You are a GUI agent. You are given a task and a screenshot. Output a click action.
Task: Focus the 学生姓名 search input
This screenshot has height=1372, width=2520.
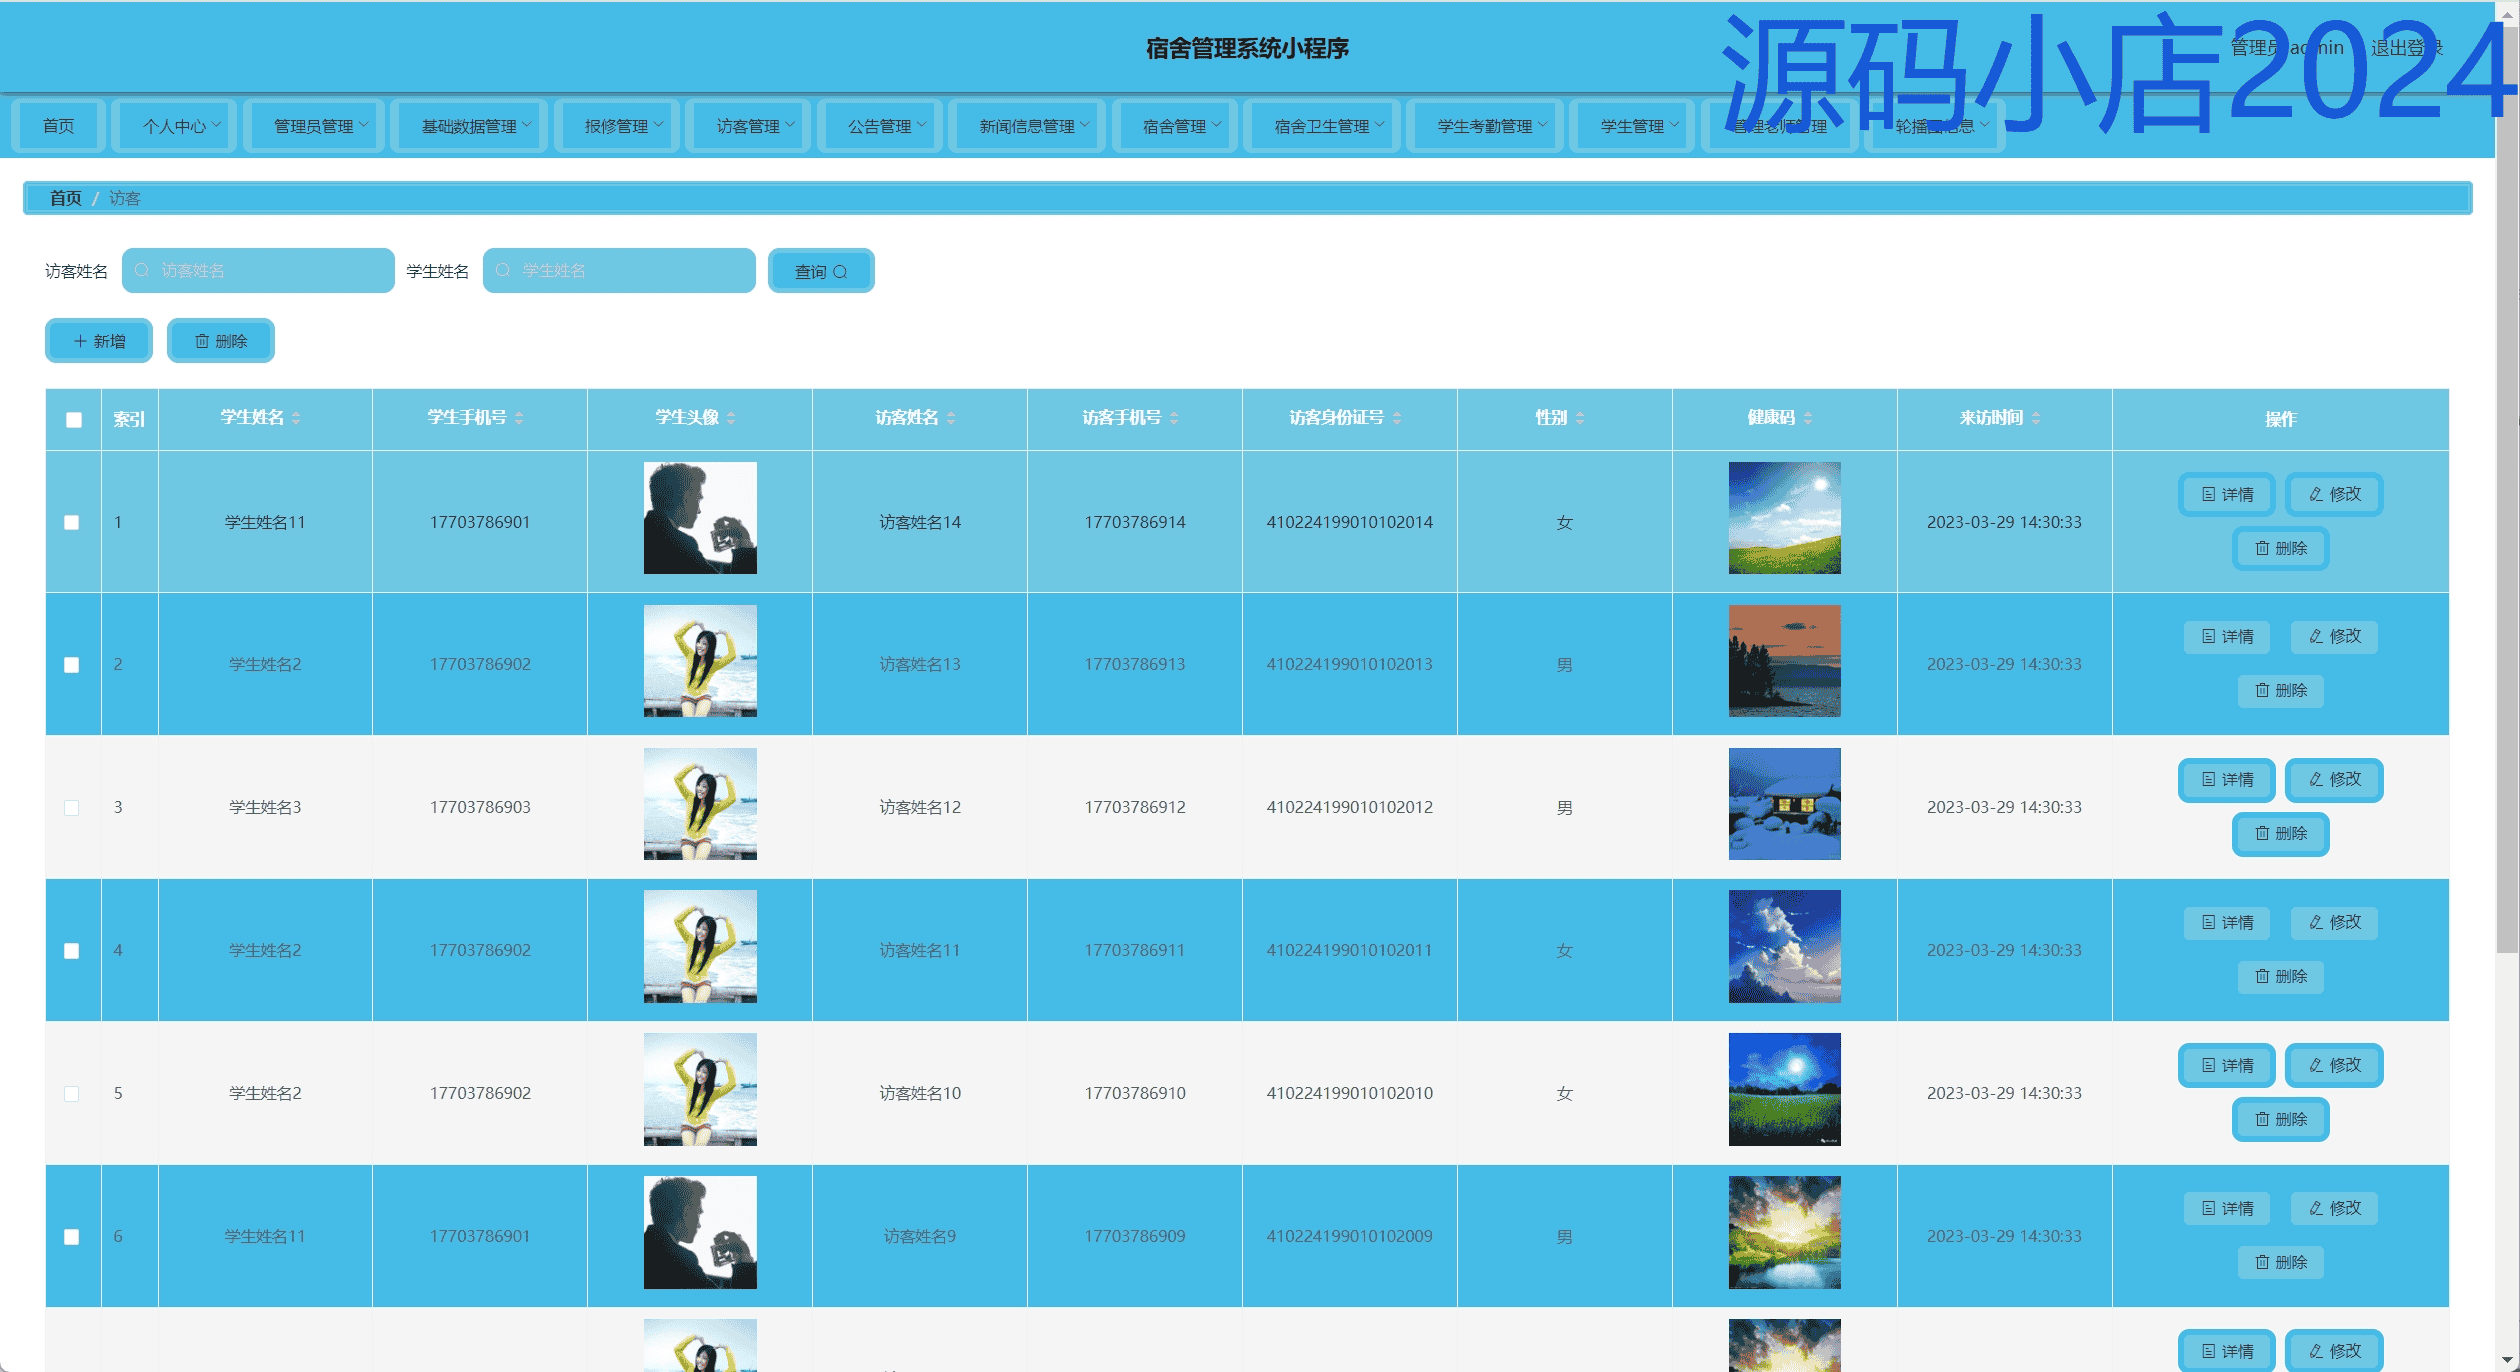tap(619, 270)
